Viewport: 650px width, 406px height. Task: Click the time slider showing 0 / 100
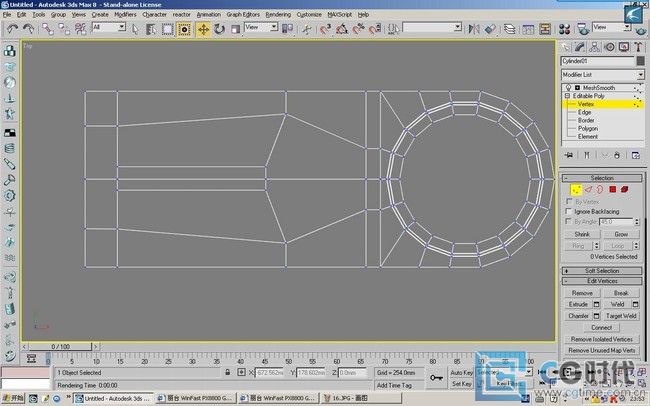click(x=61, y=346)
